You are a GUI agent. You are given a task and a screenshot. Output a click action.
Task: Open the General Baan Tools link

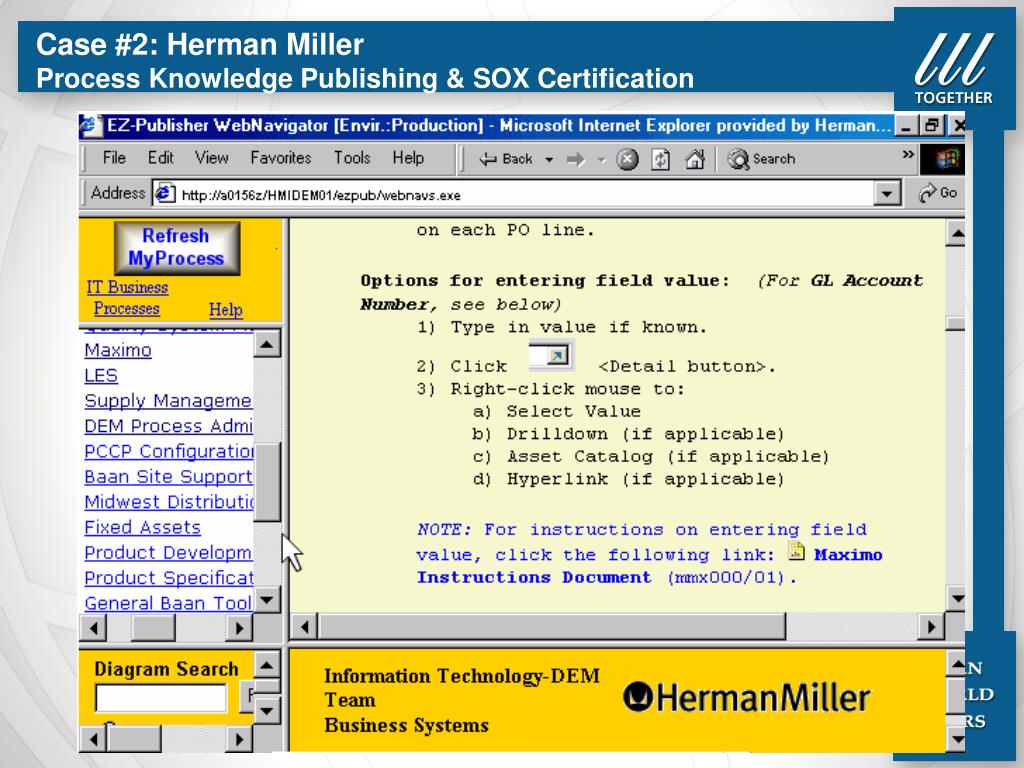click(168, 603)
